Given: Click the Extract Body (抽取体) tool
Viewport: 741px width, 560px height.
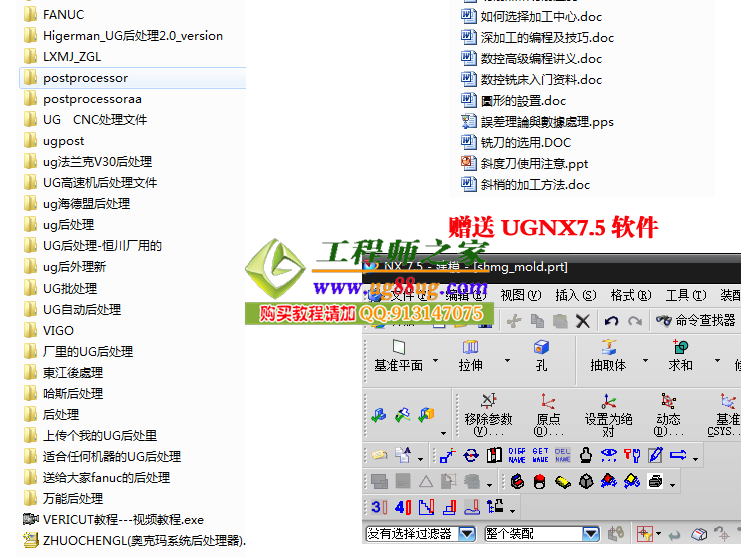Looking at the screenshot, I should point(608,355).
